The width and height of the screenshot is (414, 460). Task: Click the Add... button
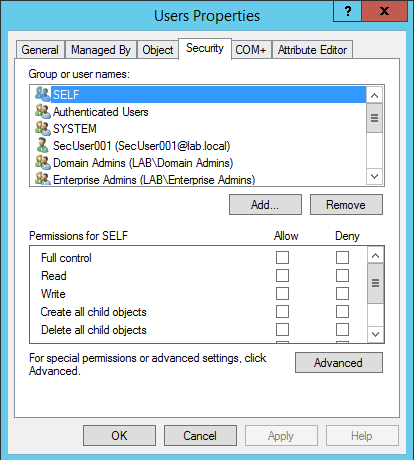click(265, 205)
